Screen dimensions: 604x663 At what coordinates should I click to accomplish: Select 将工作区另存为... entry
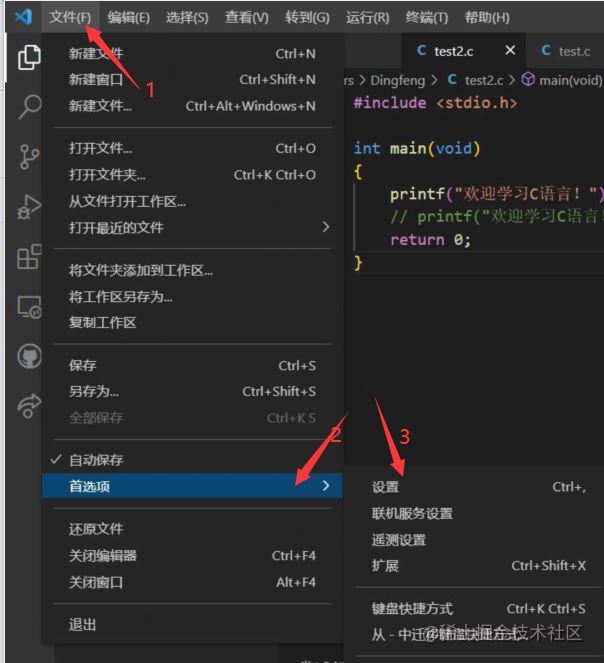pos(192,296)
